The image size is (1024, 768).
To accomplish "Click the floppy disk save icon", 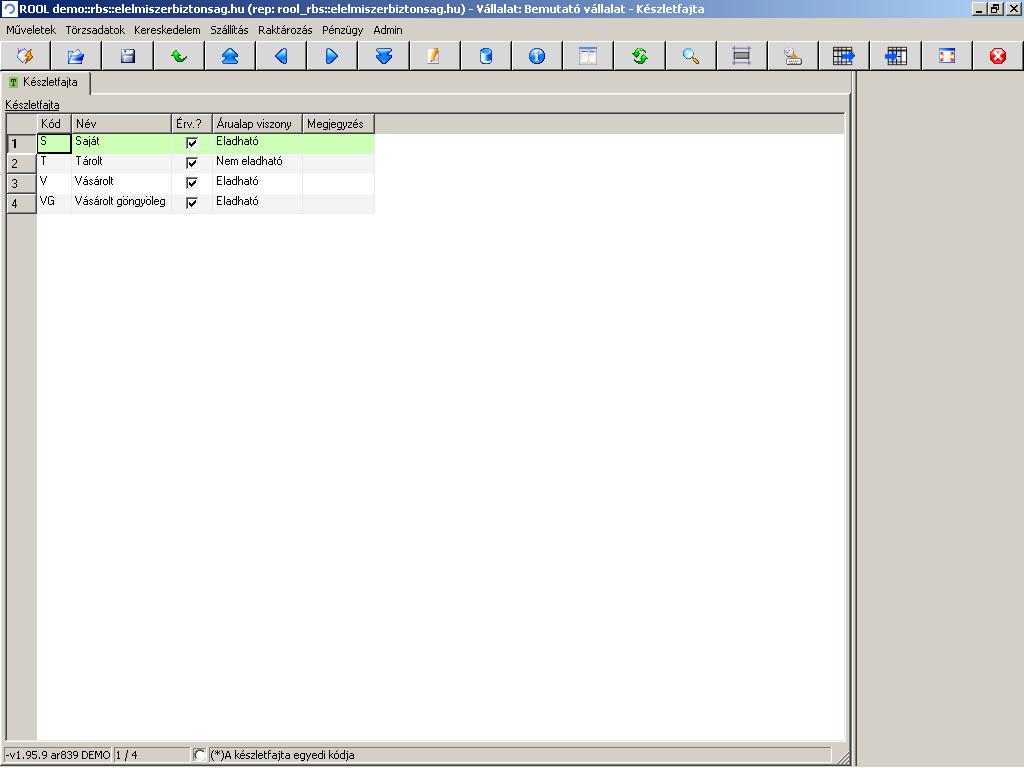I will [127, 56].
